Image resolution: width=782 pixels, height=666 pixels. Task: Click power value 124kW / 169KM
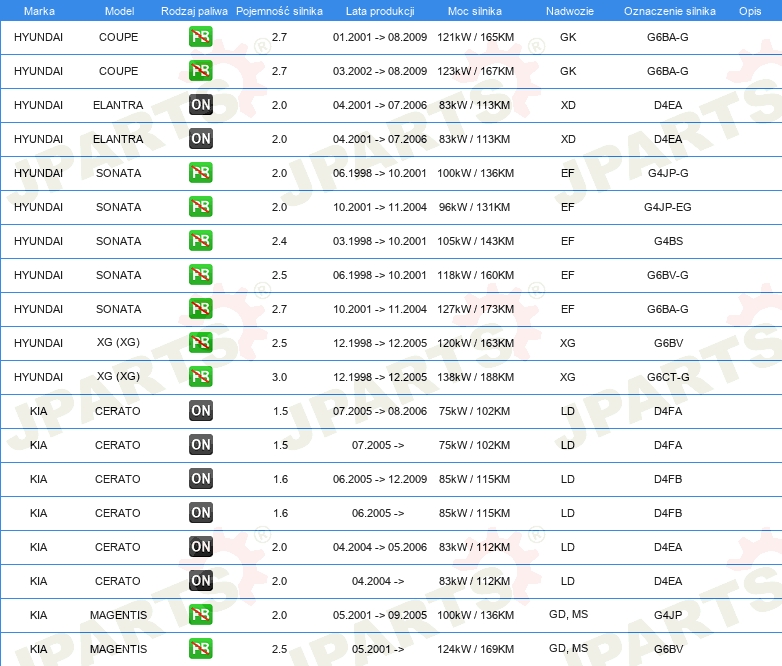coord(475,649)
